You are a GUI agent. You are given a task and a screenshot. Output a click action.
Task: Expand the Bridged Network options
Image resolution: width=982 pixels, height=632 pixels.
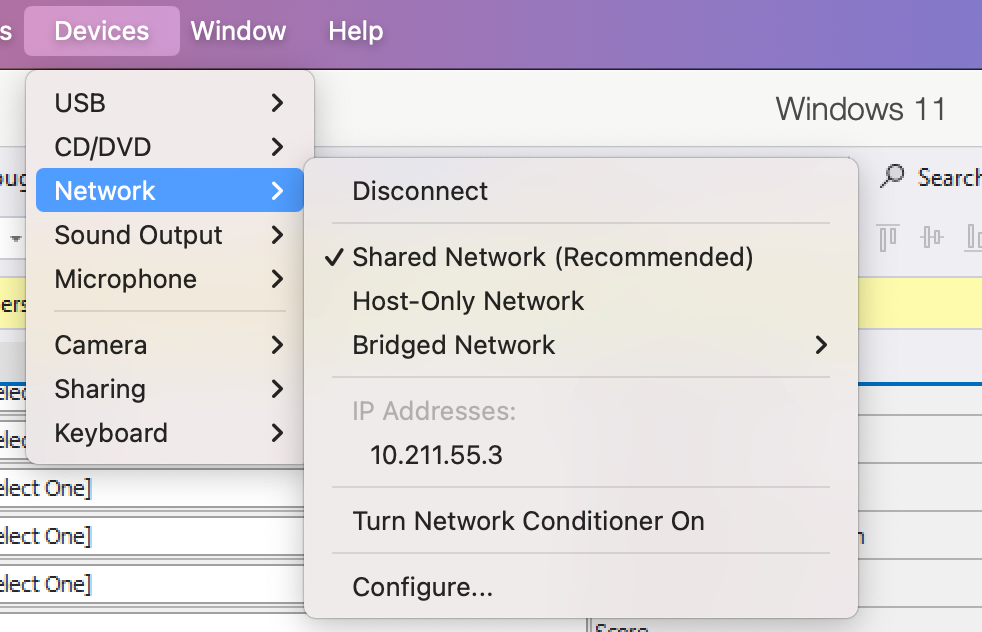581,345
